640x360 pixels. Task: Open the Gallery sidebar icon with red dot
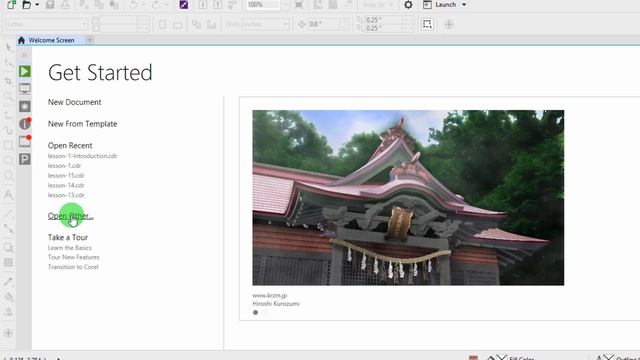(x=24, y=142)
